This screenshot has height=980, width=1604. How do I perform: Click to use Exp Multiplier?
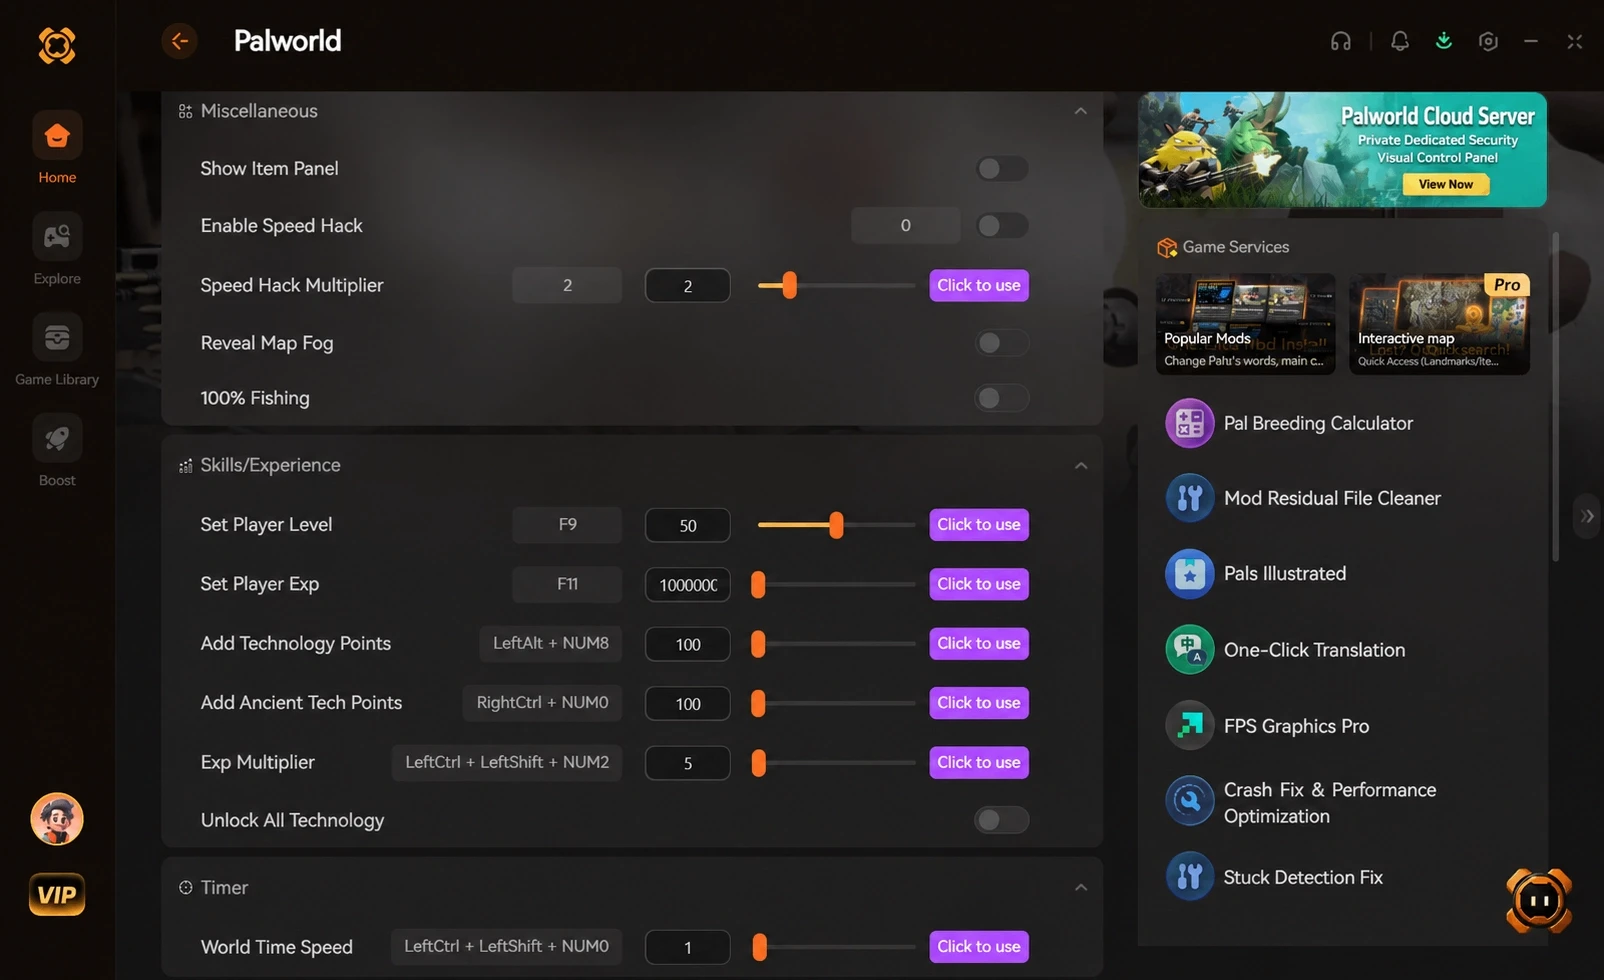pyautogui.click(x=979, y=763)
